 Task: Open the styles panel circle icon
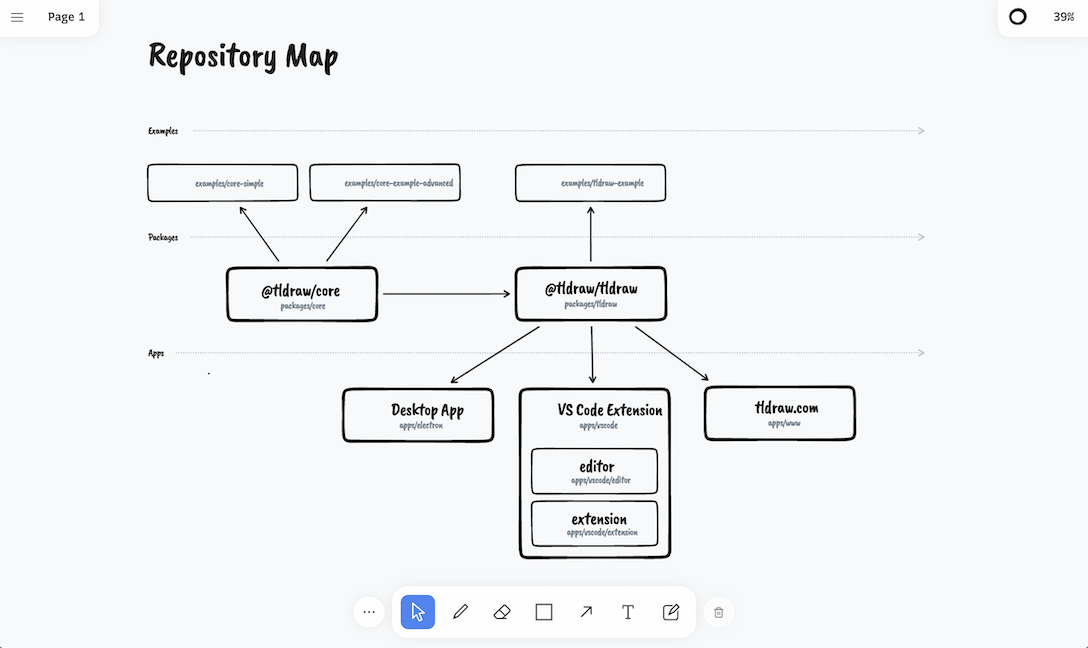[x=1017, y=17]
